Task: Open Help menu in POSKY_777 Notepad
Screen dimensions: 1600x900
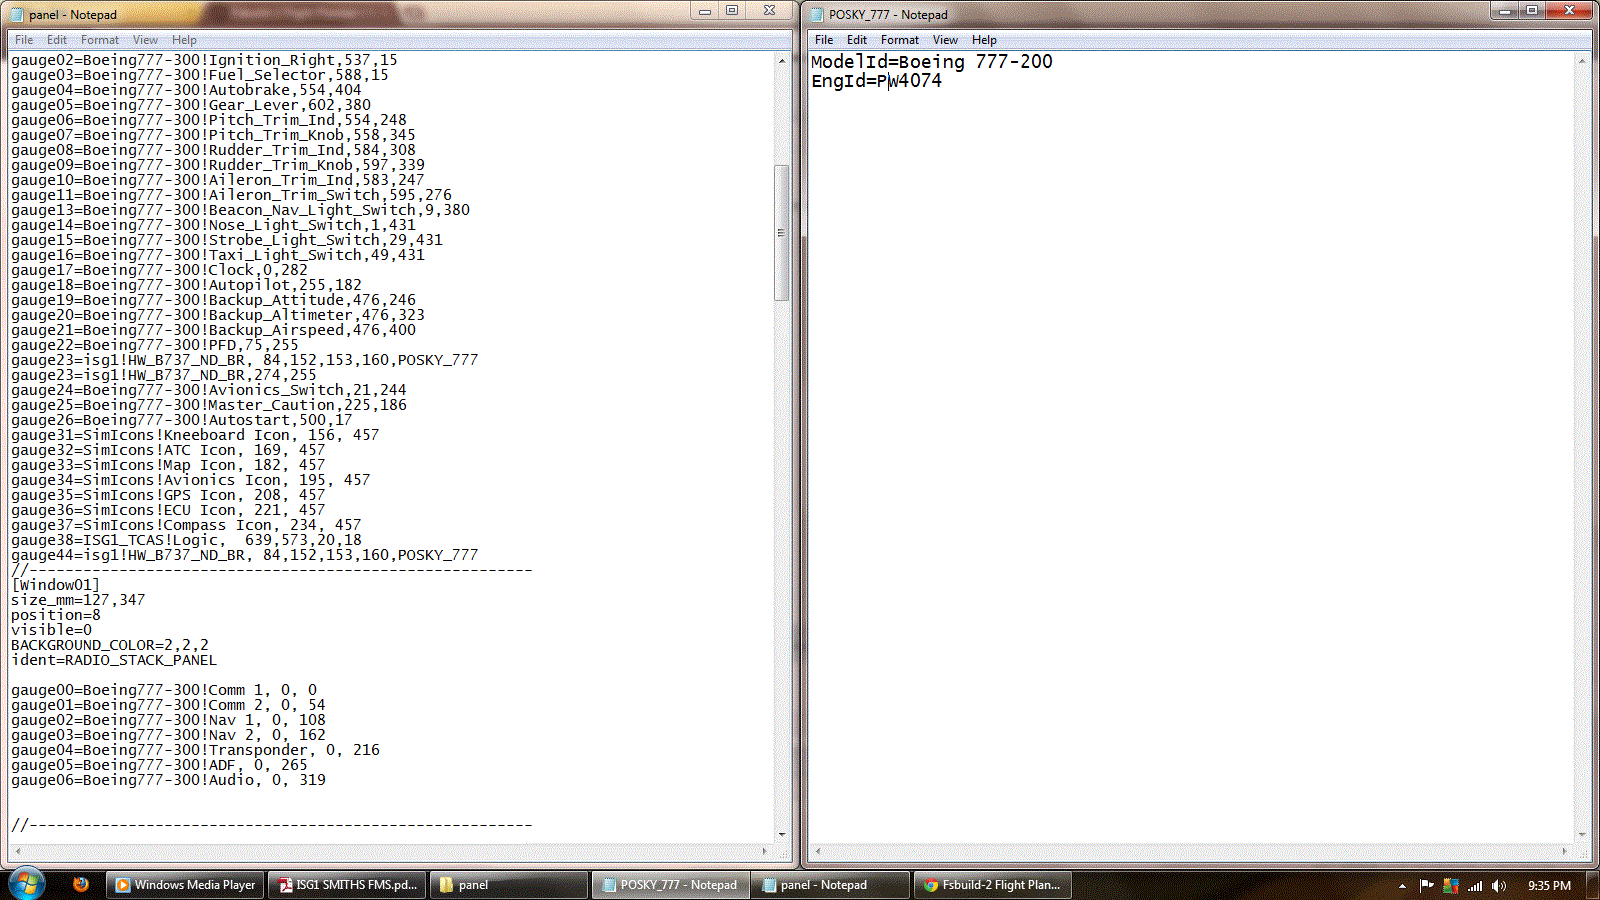Action: click(984, 40)
